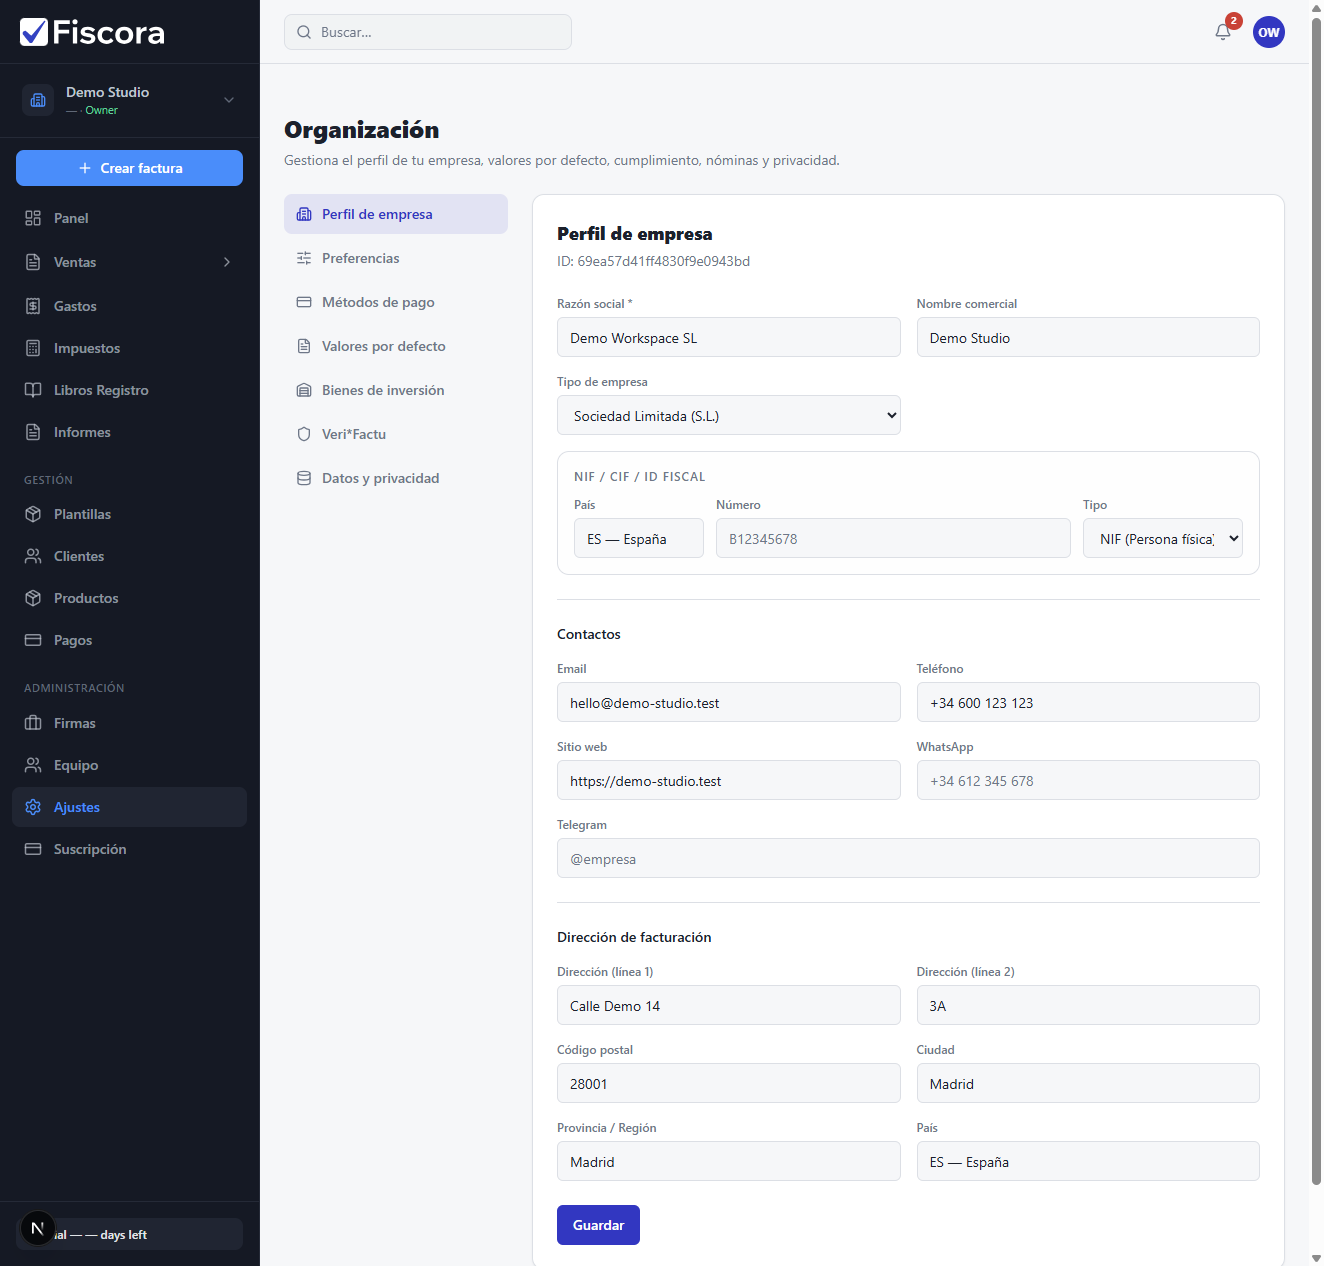This screenshot has height=1266, width=1324.
Task: Click the Código postal field
Action: coord(728,1083)
